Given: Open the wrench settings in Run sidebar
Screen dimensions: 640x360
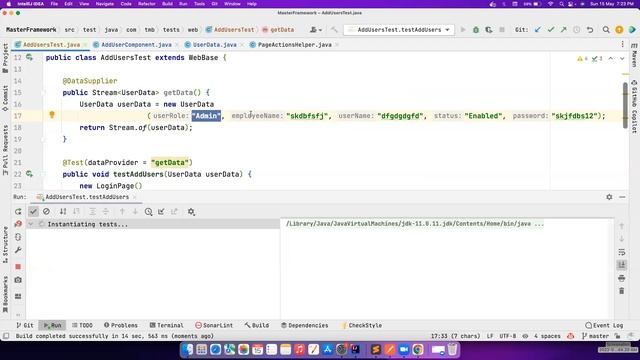Looking at the screenshot, I should coord(18,250).
